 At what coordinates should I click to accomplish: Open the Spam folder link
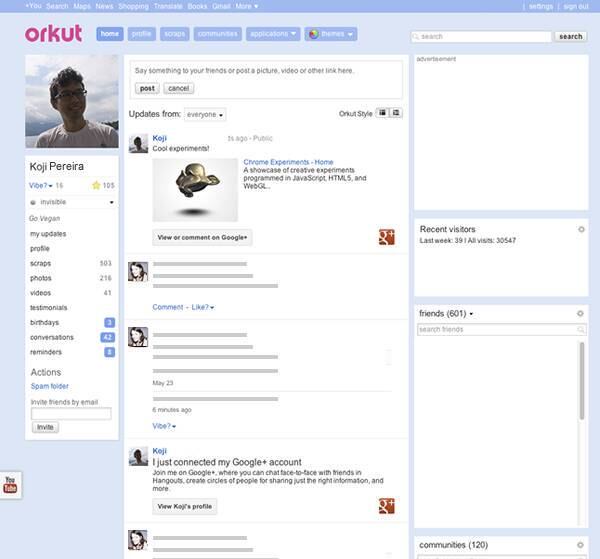(x=50, y=386)
